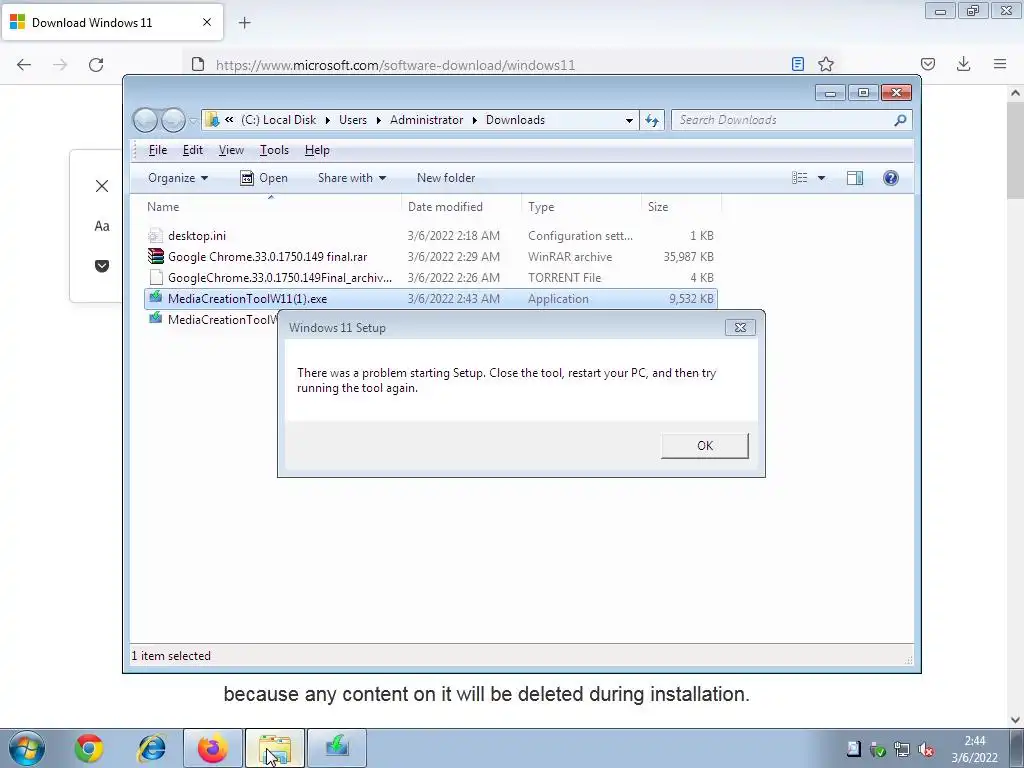This screenshot has width=1024, height=768.
Task: Open Firefox hamburger menu
Action: coord(1000,64)
